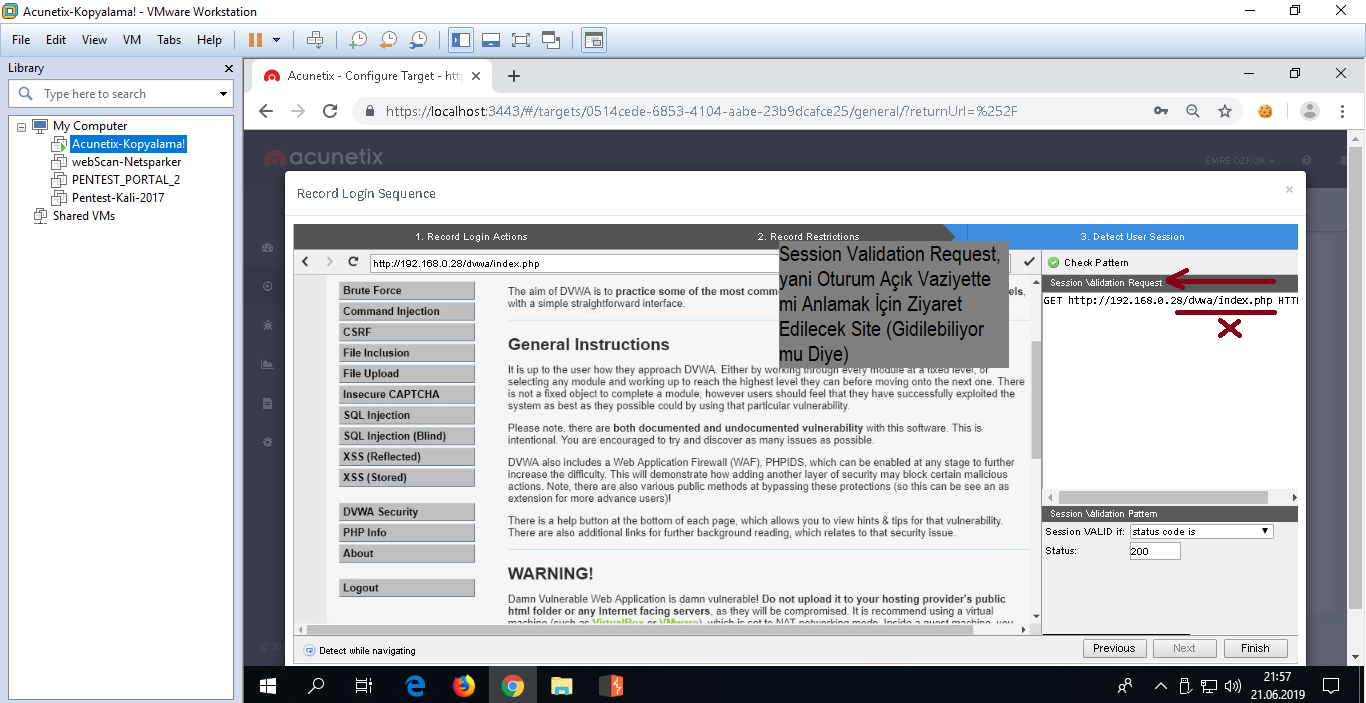Reload the recorder page with refresh icon
Image resolution: width=1366 pixels, height=703 pixels.
point(353,262)
